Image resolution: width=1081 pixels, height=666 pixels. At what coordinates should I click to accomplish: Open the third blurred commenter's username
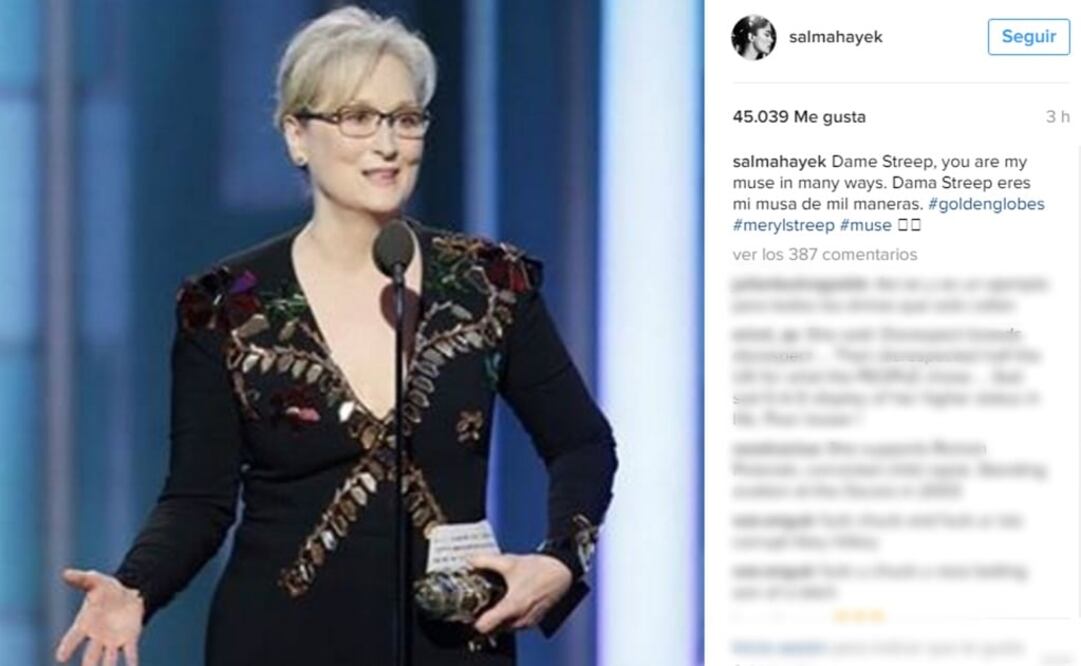(776, 449)
